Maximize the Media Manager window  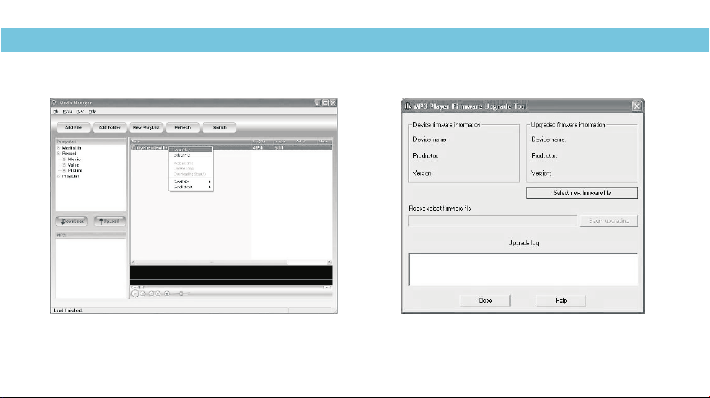[325, 103]
